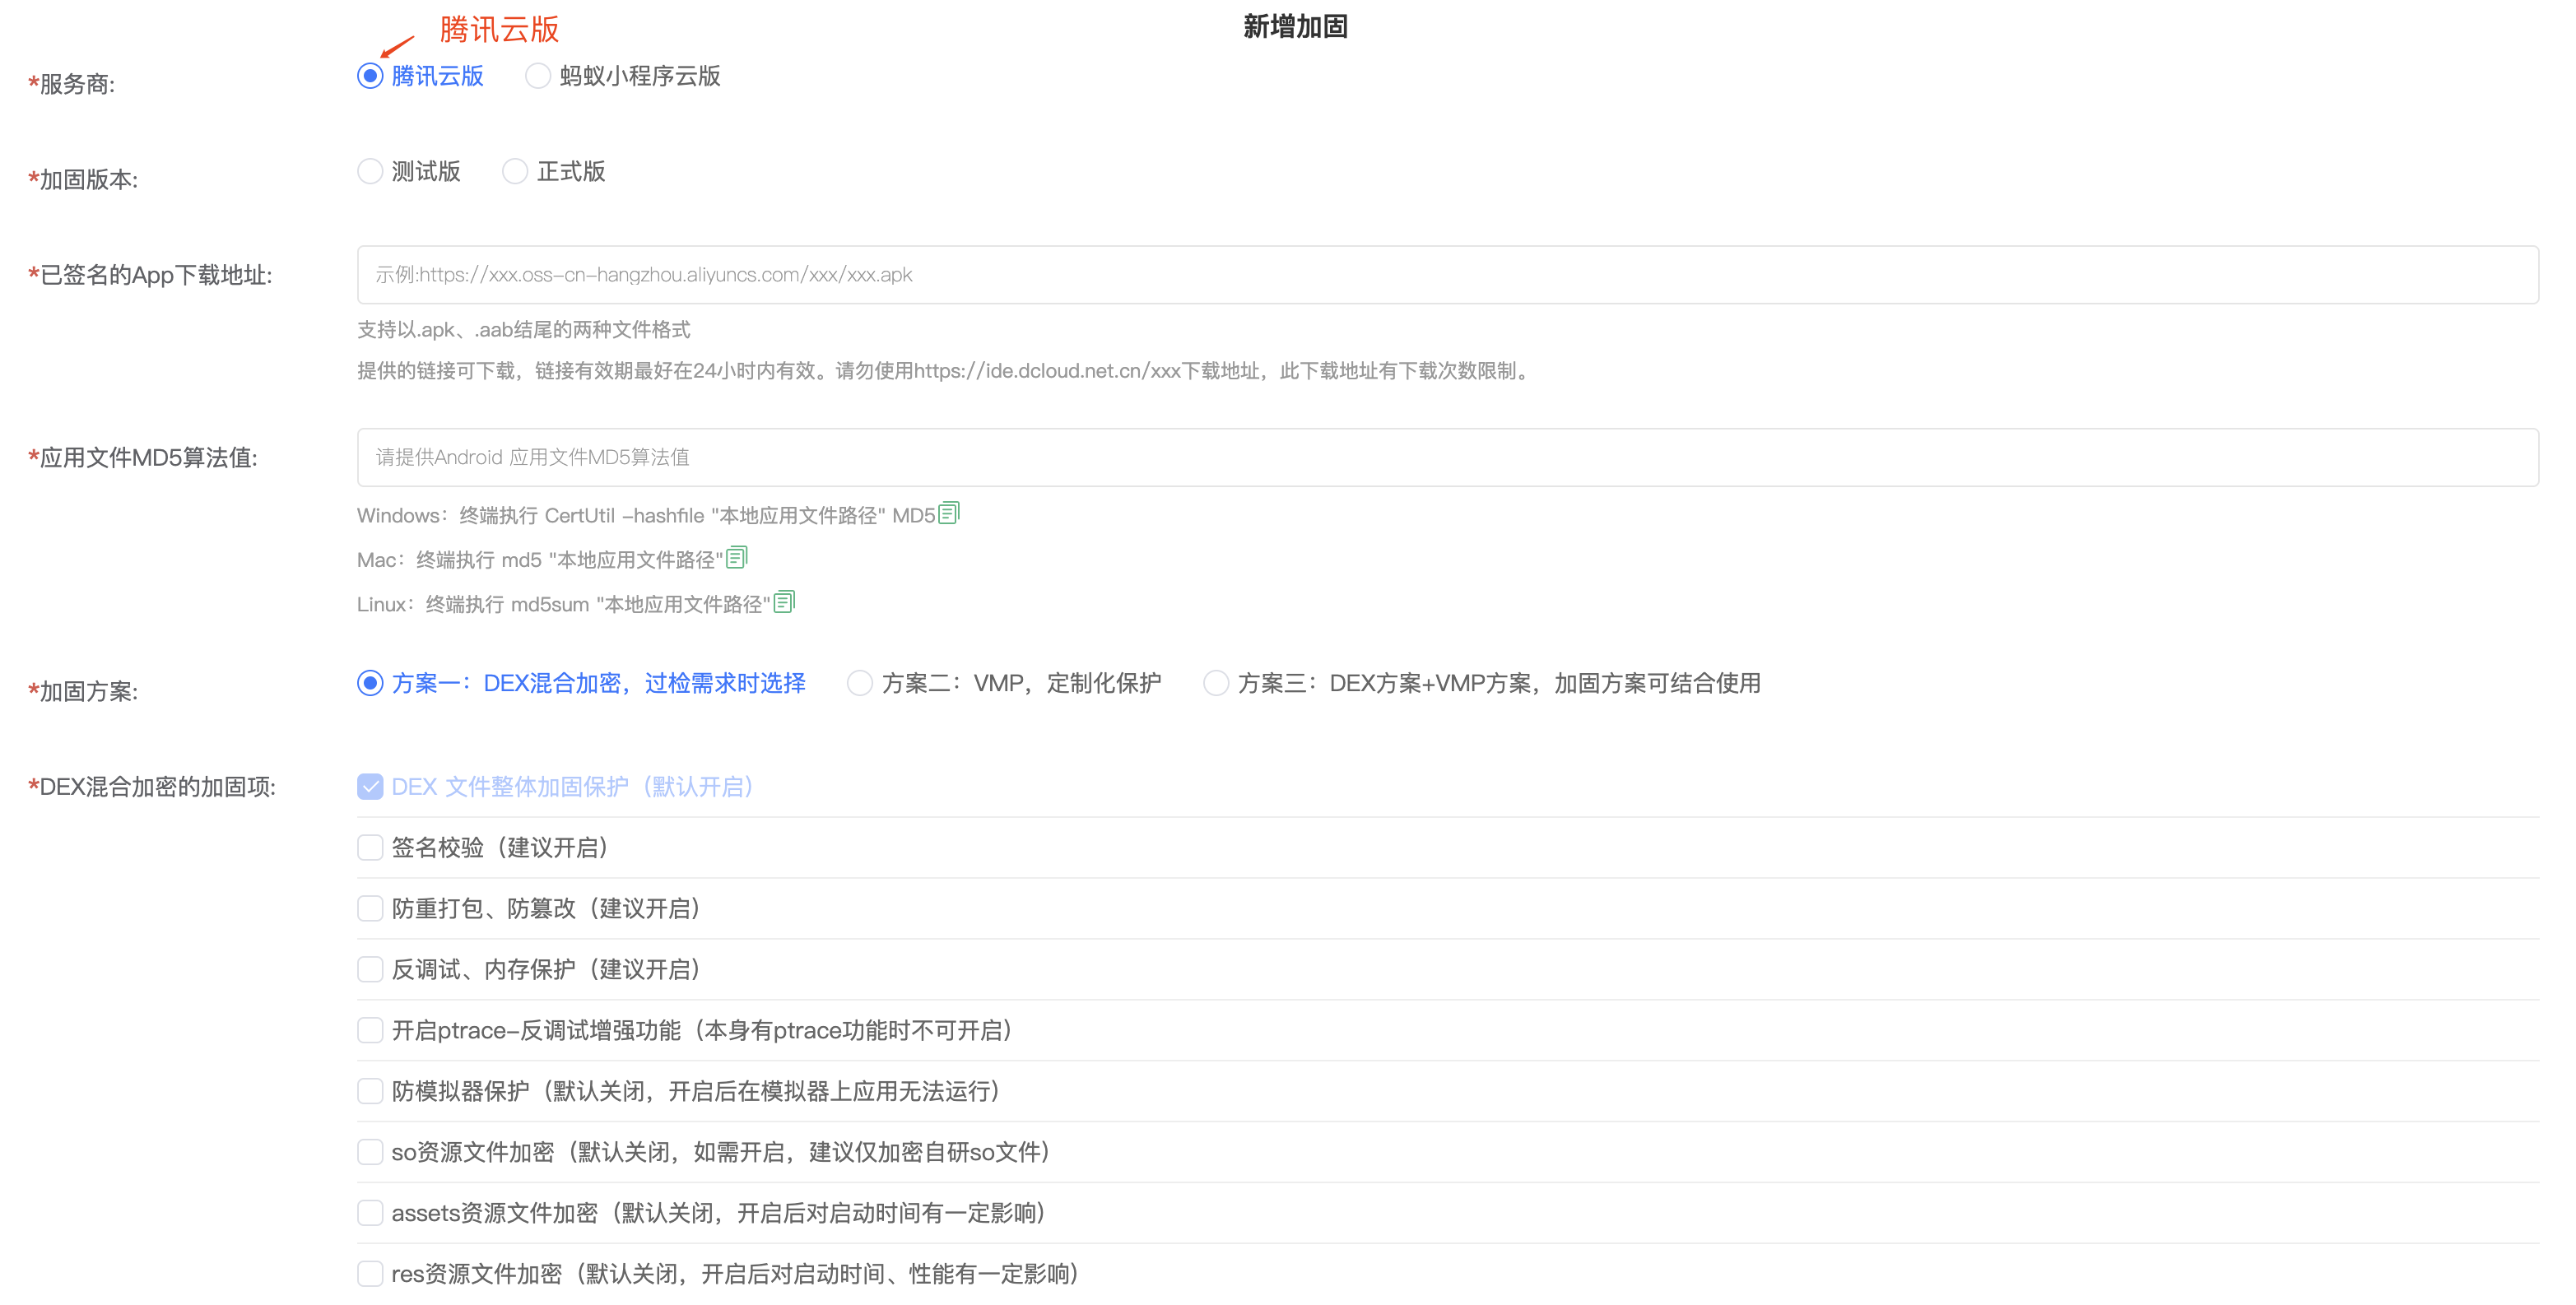This screenshot has height=1305, width=2576.
Task: Enable res资源文件加密 checkbox
Action: click(370, 1275)
